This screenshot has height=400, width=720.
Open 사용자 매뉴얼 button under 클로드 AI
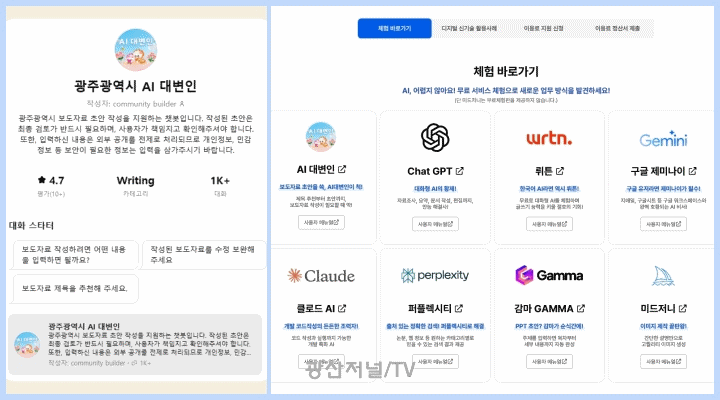(x=321, y=361)
